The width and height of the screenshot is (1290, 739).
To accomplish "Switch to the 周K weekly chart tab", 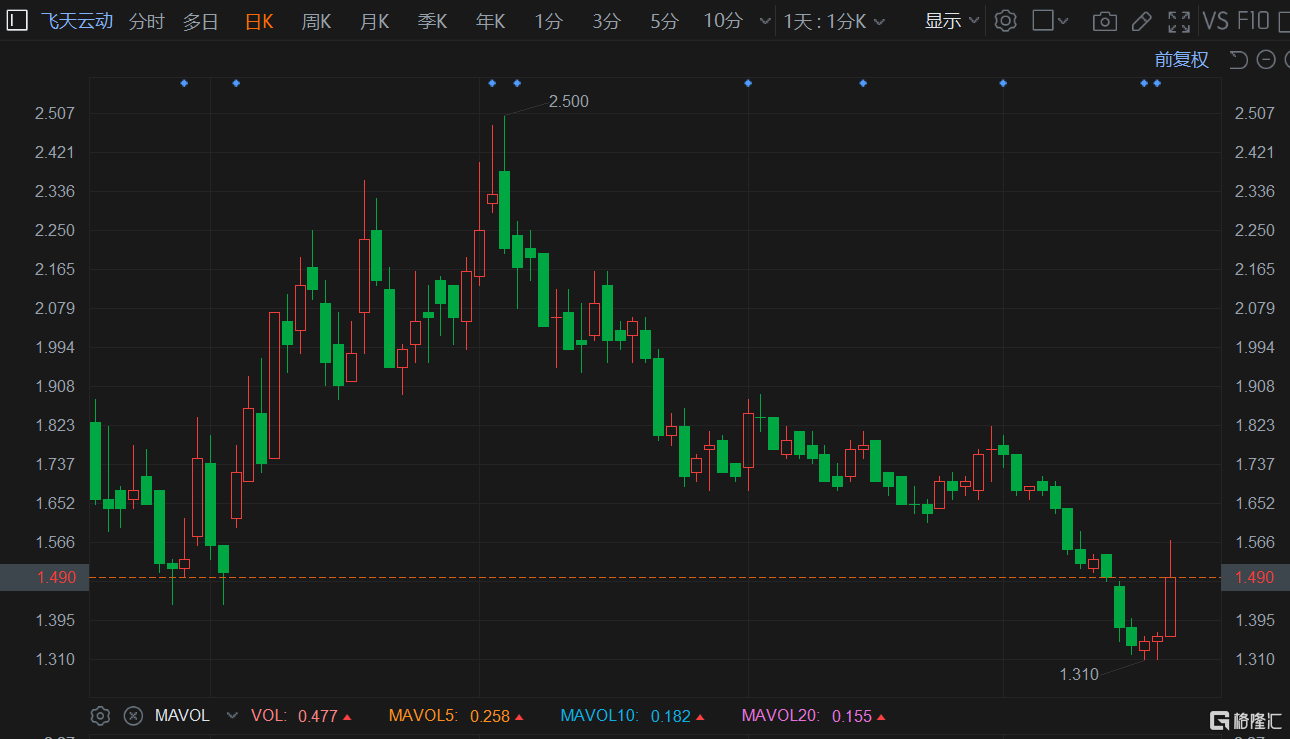I will (x=316, y=21).
